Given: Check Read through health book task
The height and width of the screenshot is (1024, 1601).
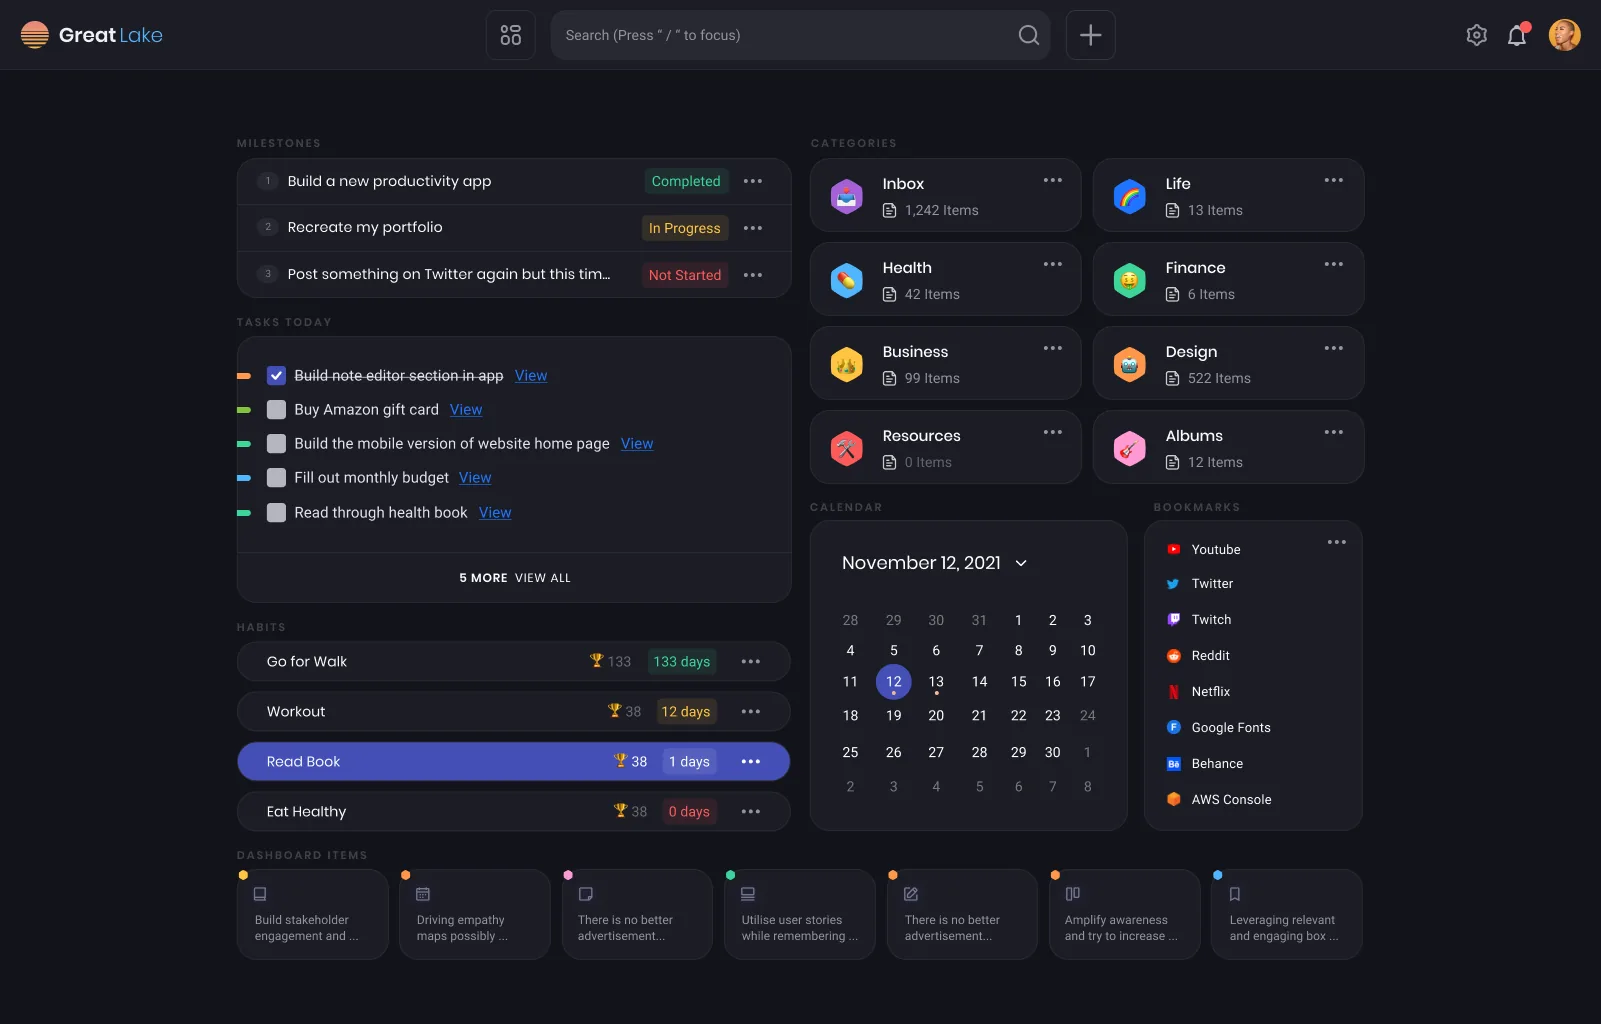Looking at the screenshot, I should 277,513.
